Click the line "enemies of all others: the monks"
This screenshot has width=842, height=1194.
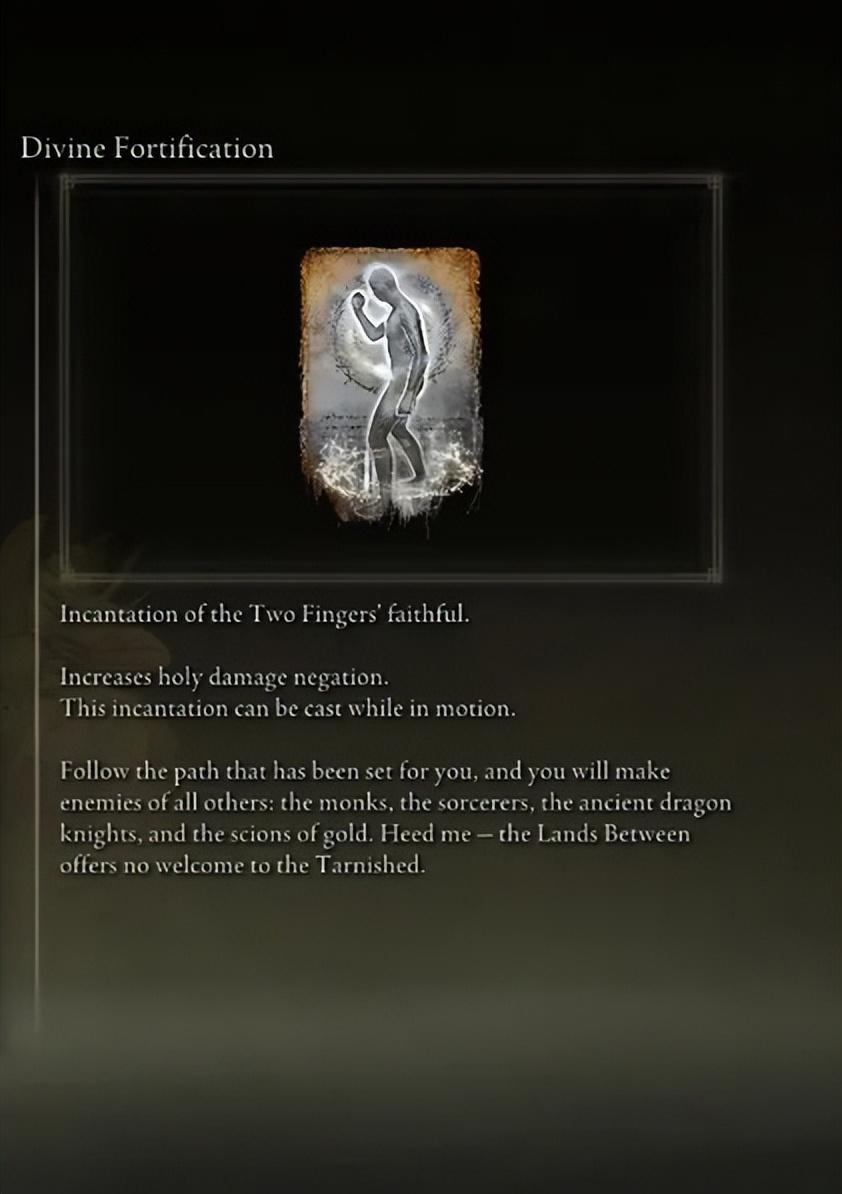[395, 803]
